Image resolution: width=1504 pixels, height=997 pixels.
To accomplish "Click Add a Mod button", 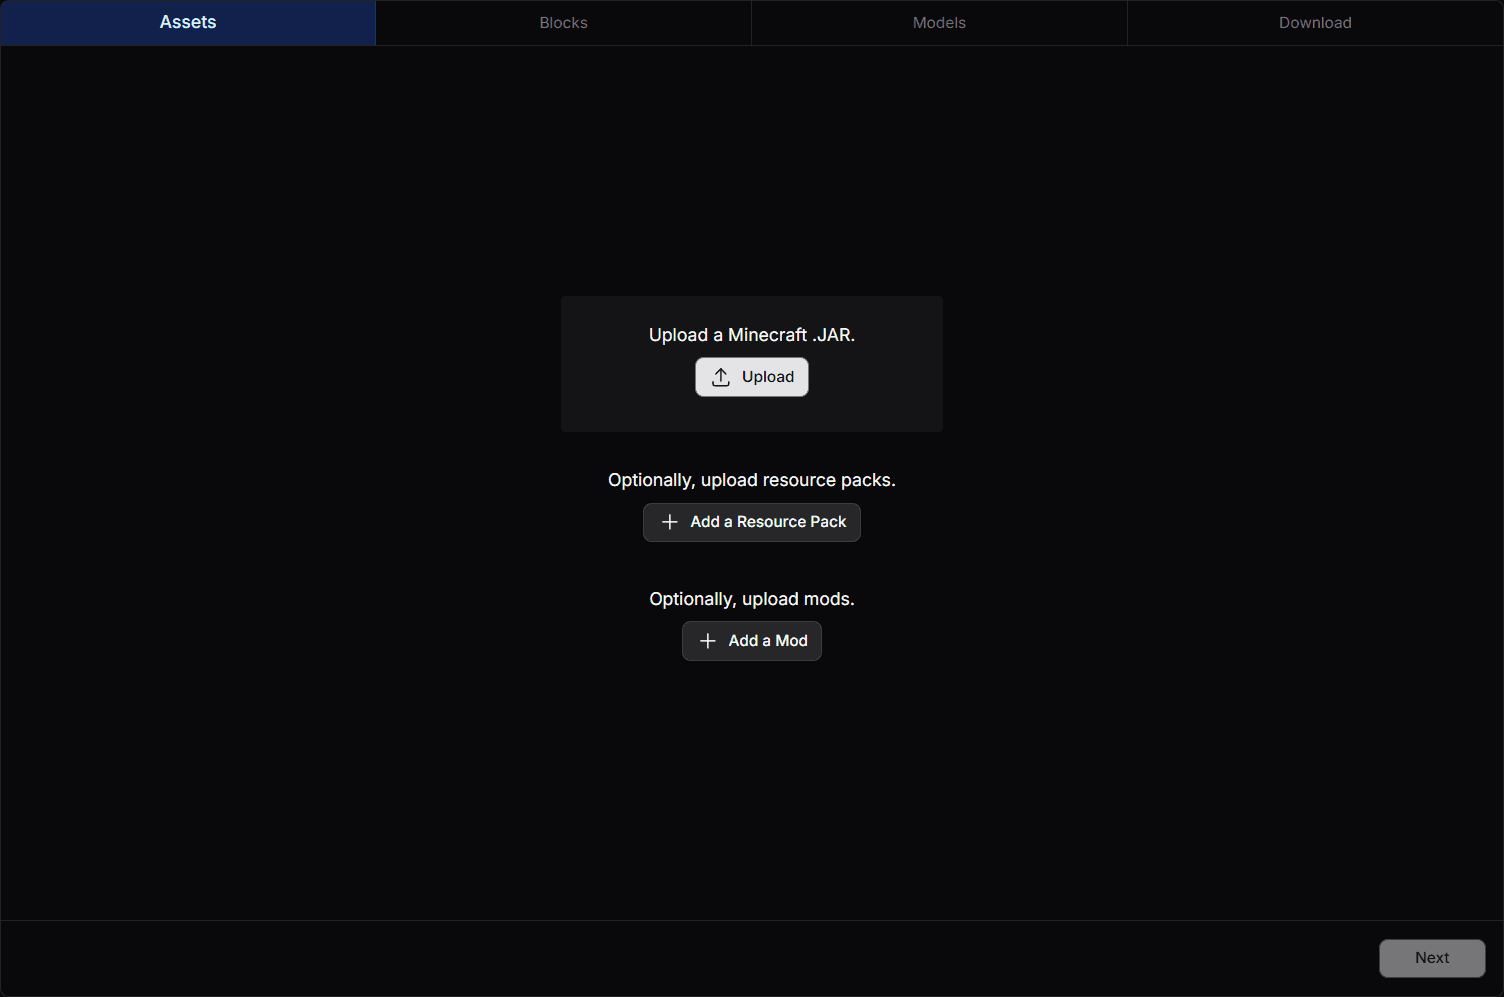I will tap(752, 641).
